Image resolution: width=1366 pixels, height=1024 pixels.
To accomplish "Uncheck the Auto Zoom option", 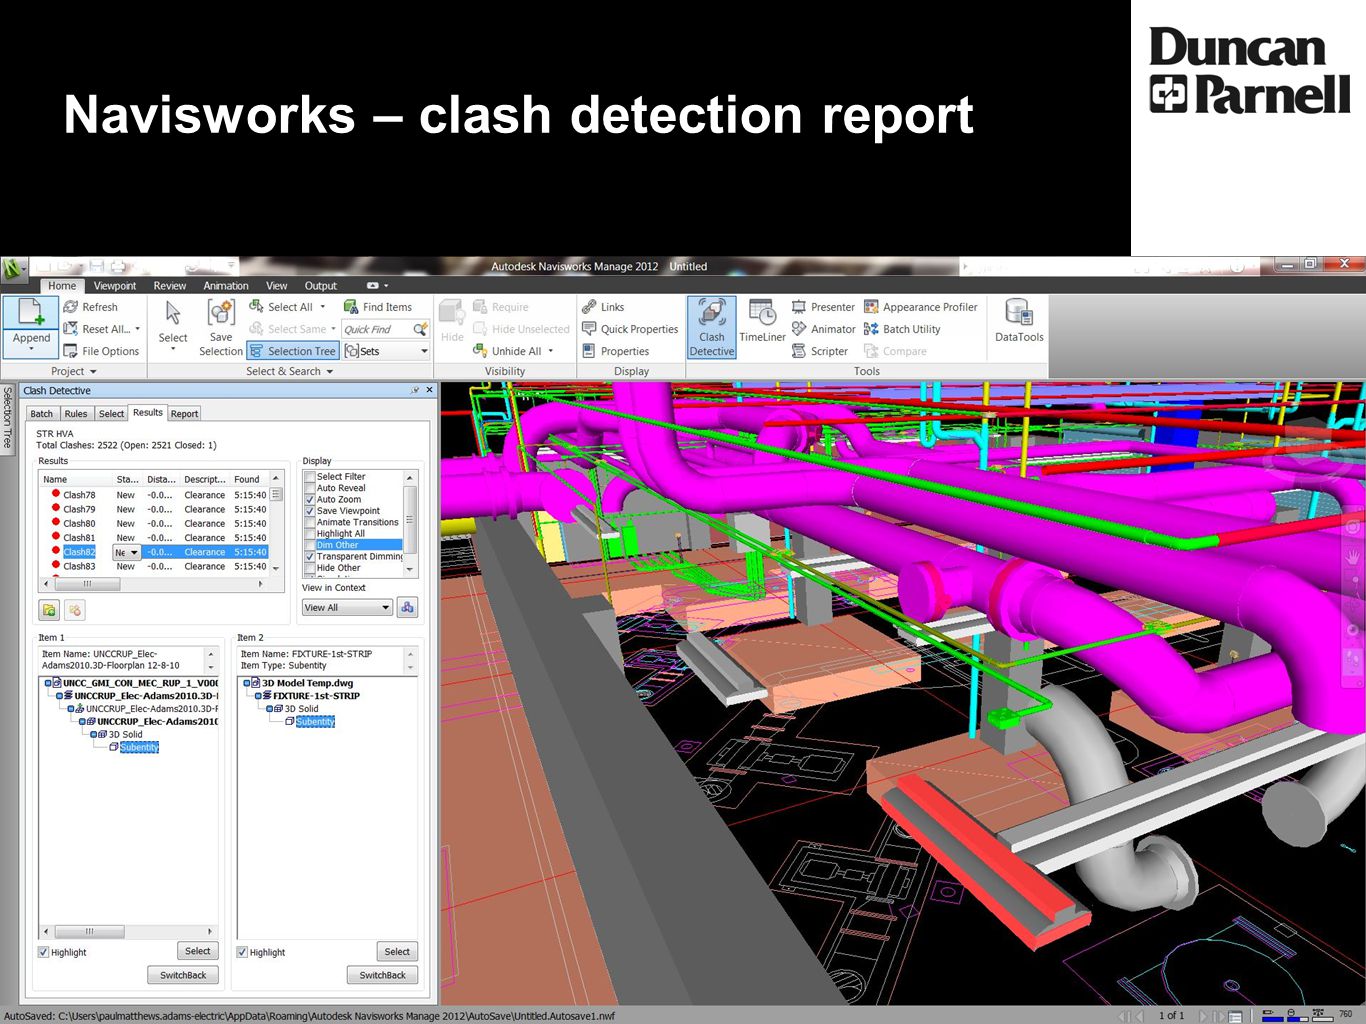I will pos(310,500).
